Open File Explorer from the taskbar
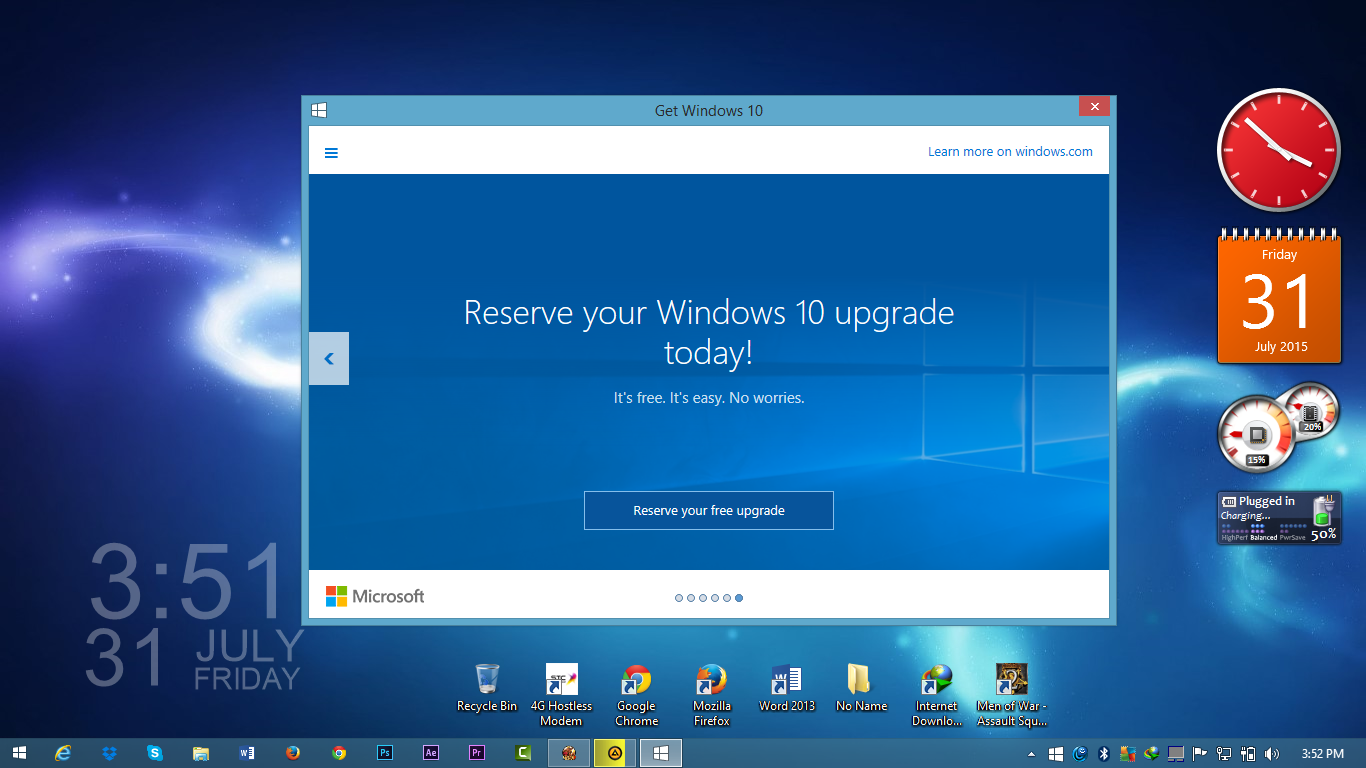This screenshot has width=1366, height=768. coord(201,753)
